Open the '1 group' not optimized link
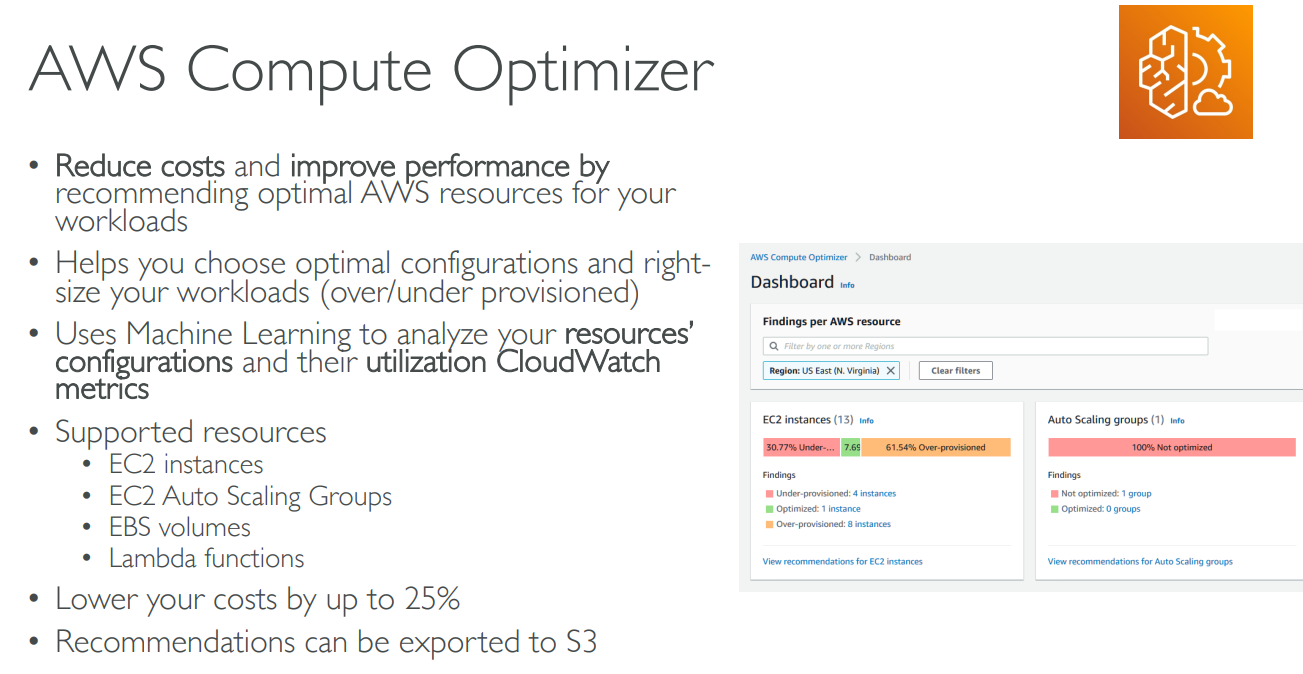Screen dimensions: 1303x674 pyautogui.click(x=1136, y=494)
